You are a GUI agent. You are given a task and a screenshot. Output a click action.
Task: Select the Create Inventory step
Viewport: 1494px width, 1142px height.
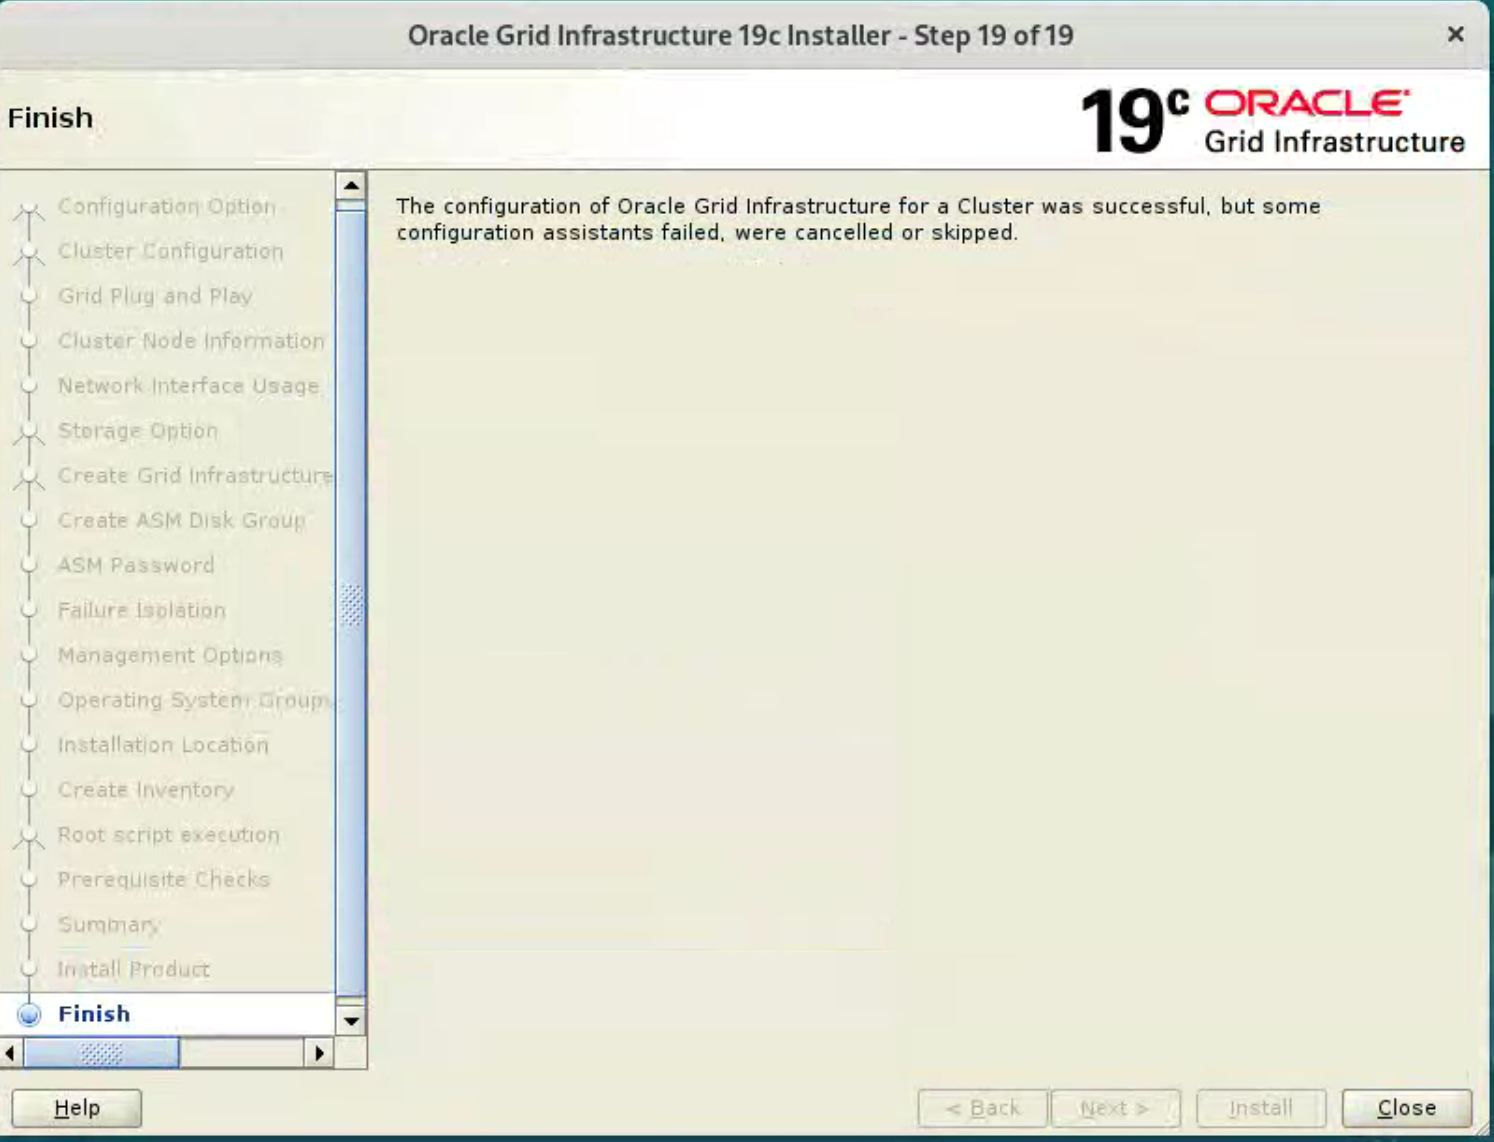146,790
